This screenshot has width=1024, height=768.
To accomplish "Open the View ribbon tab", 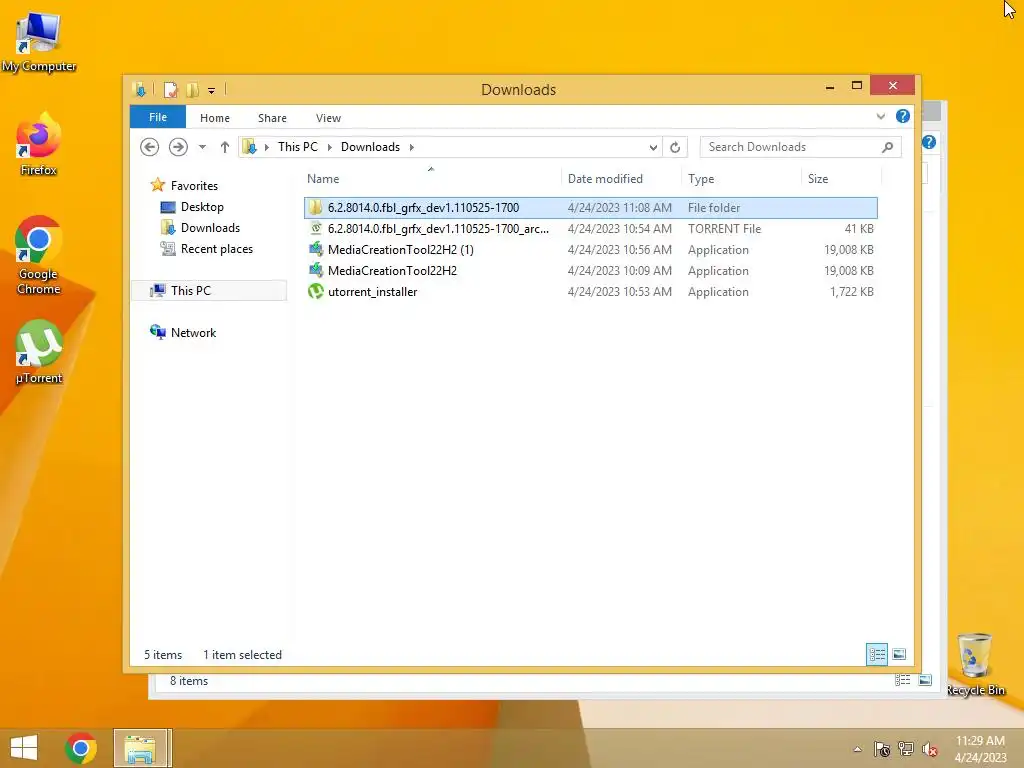I will [x=328, y=118].
